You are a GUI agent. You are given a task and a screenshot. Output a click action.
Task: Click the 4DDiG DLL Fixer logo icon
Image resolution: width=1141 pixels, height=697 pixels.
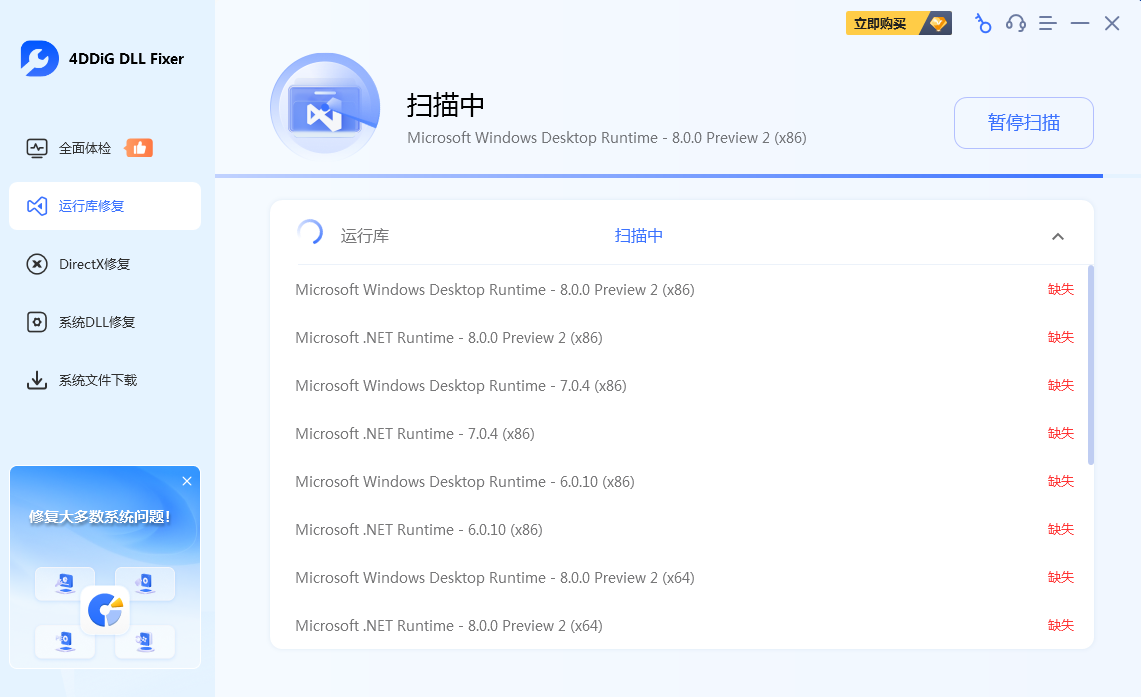coord(39,58)
